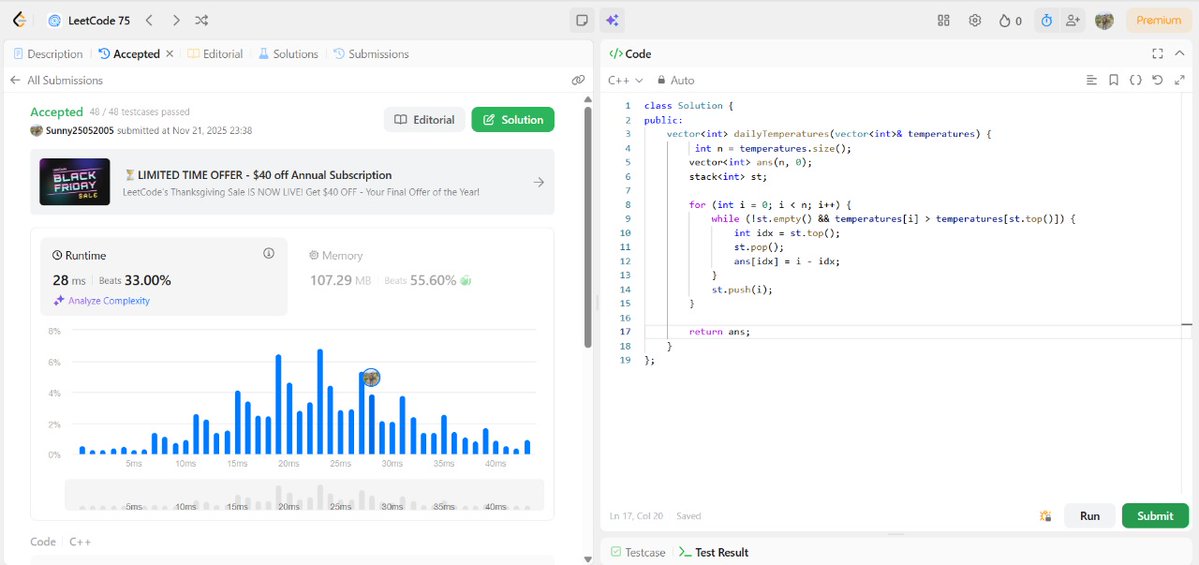Collapse the Code panel chevron
Viewport: 1199px width, 565px height.
(1179, 54)
